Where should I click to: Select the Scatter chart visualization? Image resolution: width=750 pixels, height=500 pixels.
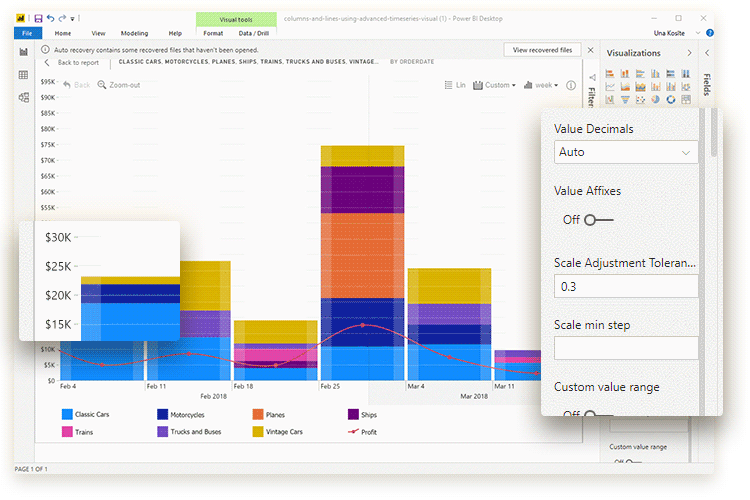pyautogui.click(x=640, y=100)
